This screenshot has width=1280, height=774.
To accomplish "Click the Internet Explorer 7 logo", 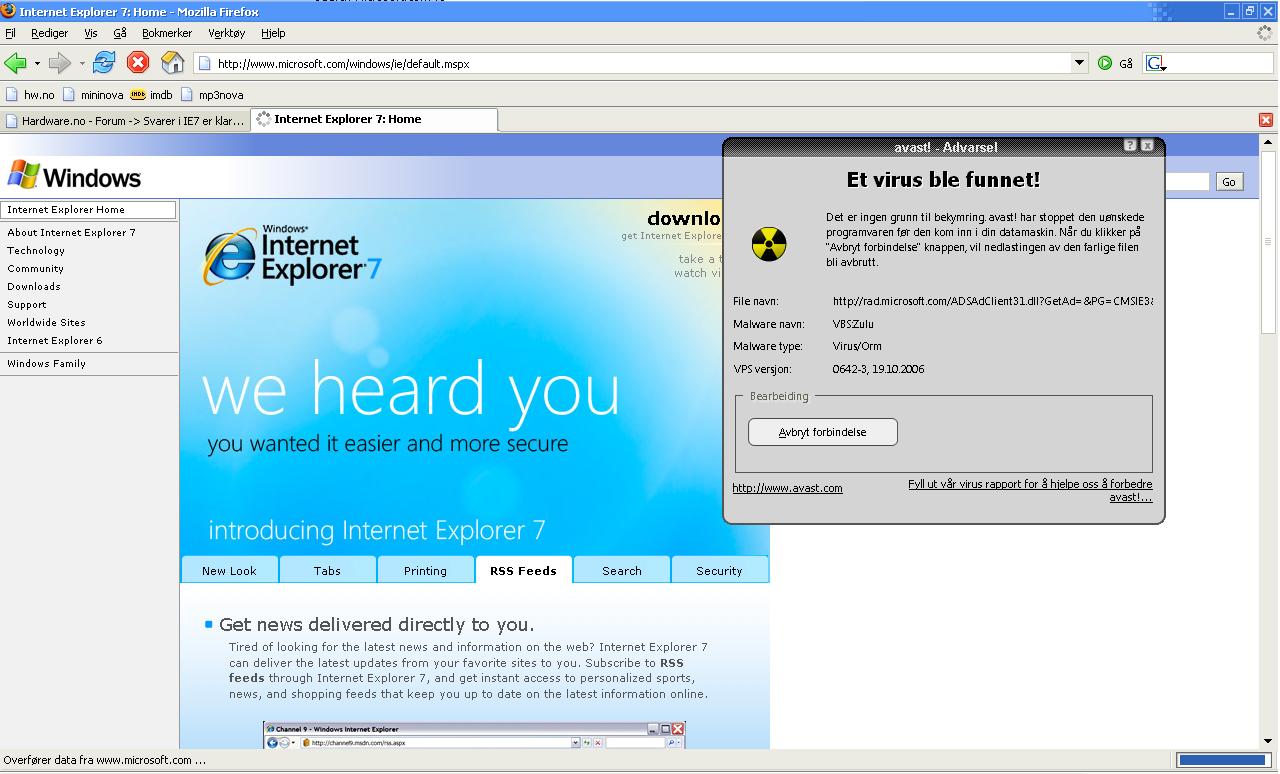I will click(292, 256).
